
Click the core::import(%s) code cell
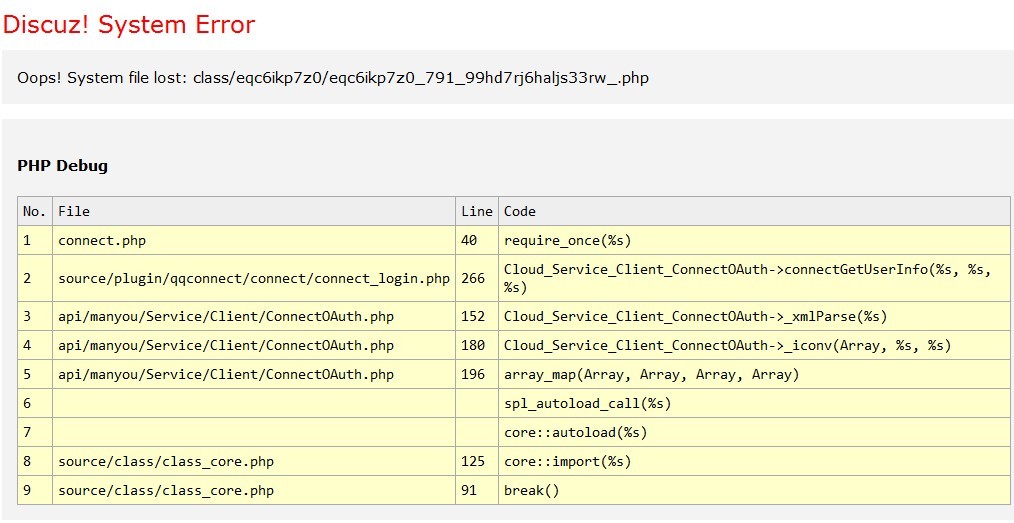567,461
